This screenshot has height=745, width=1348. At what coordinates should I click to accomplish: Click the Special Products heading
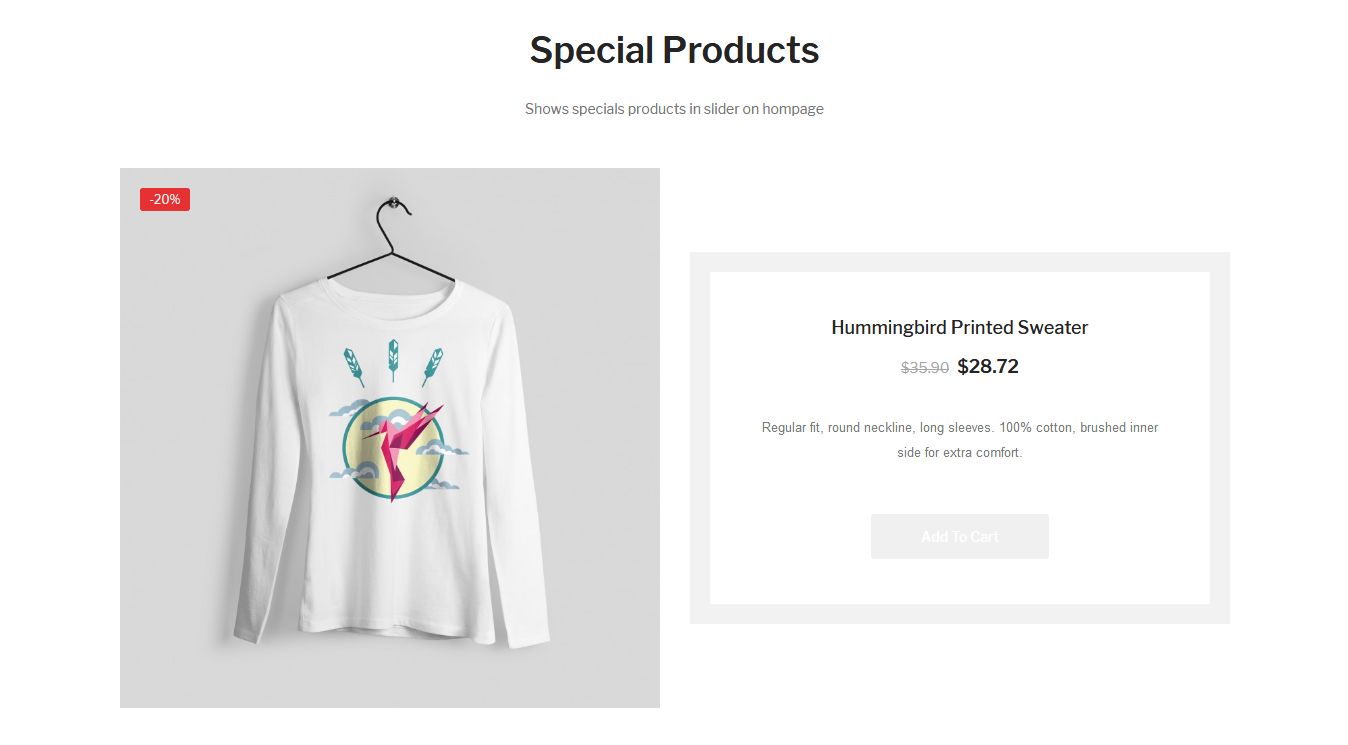(x=674, y=50)
